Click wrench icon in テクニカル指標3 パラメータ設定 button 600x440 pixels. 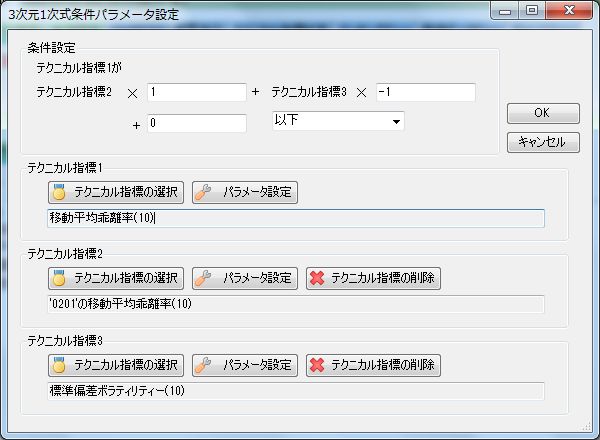click(x=203, y=365)
